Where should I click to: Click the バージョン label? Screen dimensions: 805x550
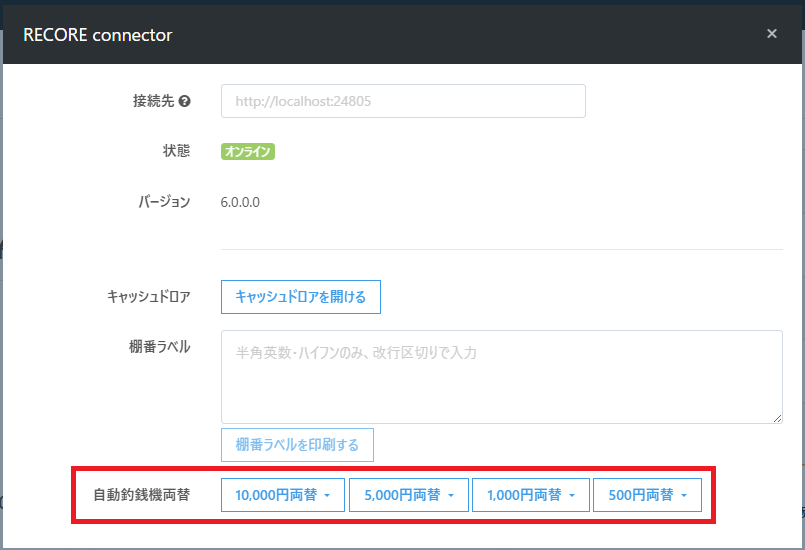164,202
